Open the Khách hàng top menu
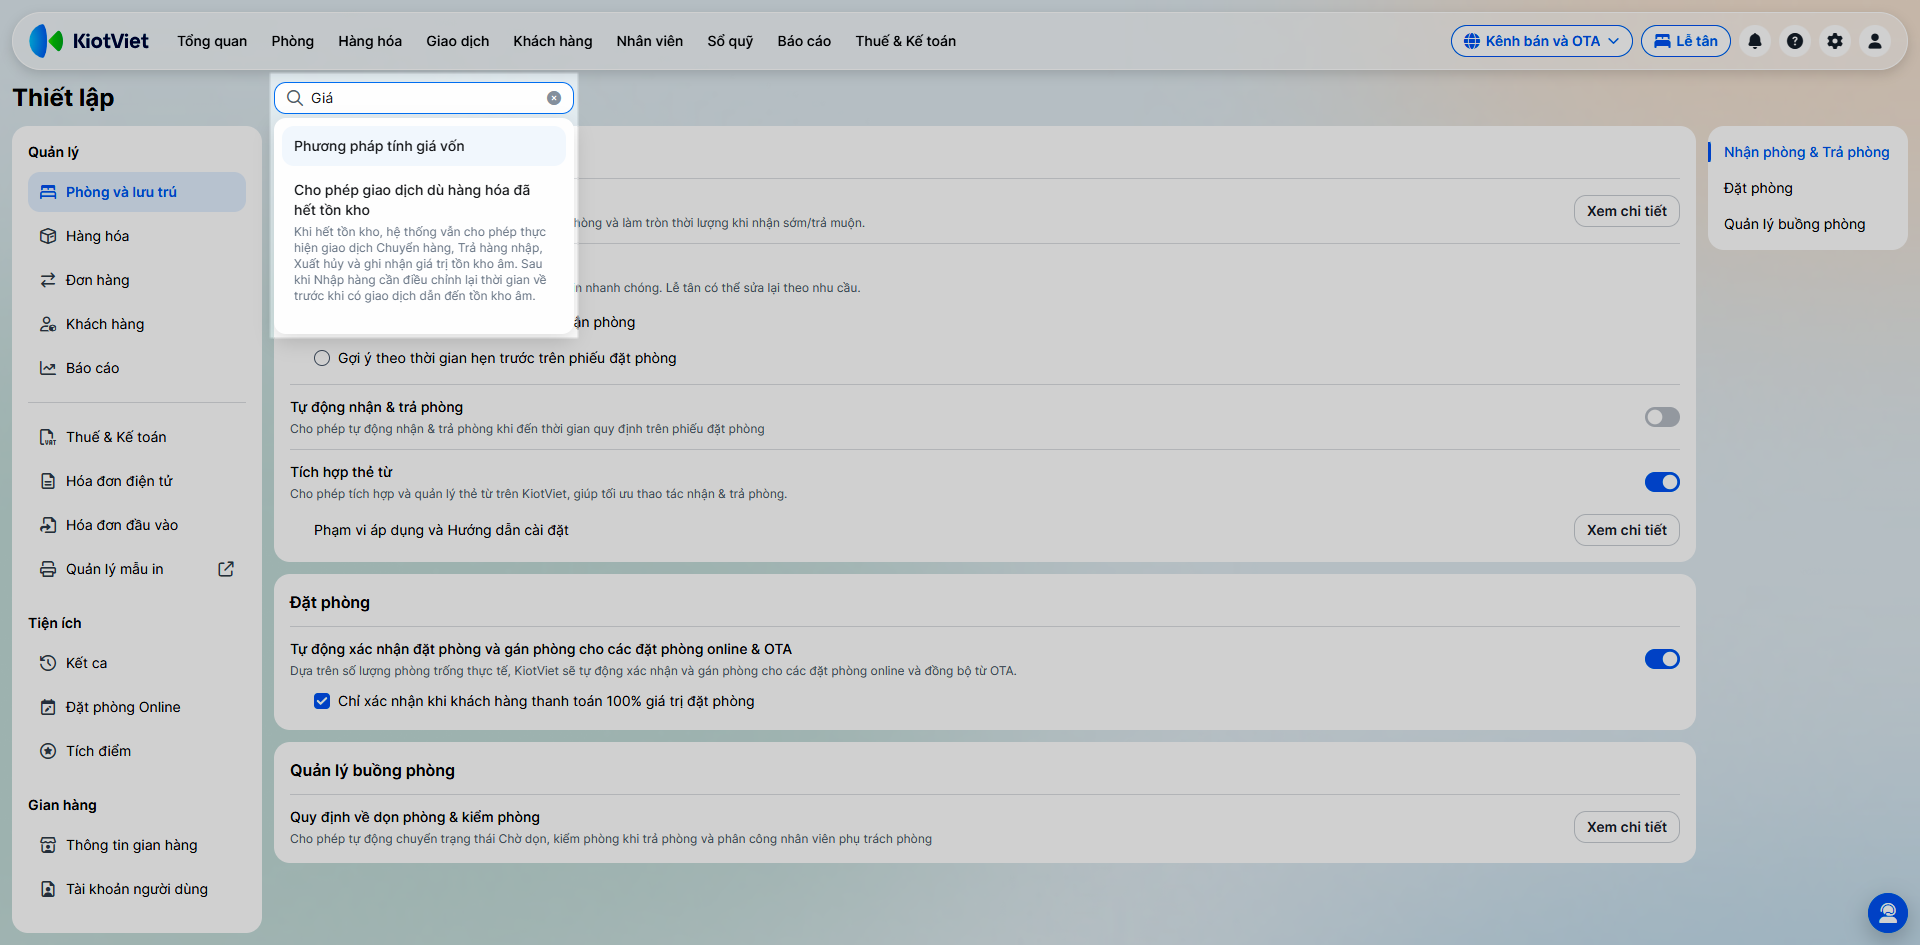The image size is (1920, 945). coord(553,41)
